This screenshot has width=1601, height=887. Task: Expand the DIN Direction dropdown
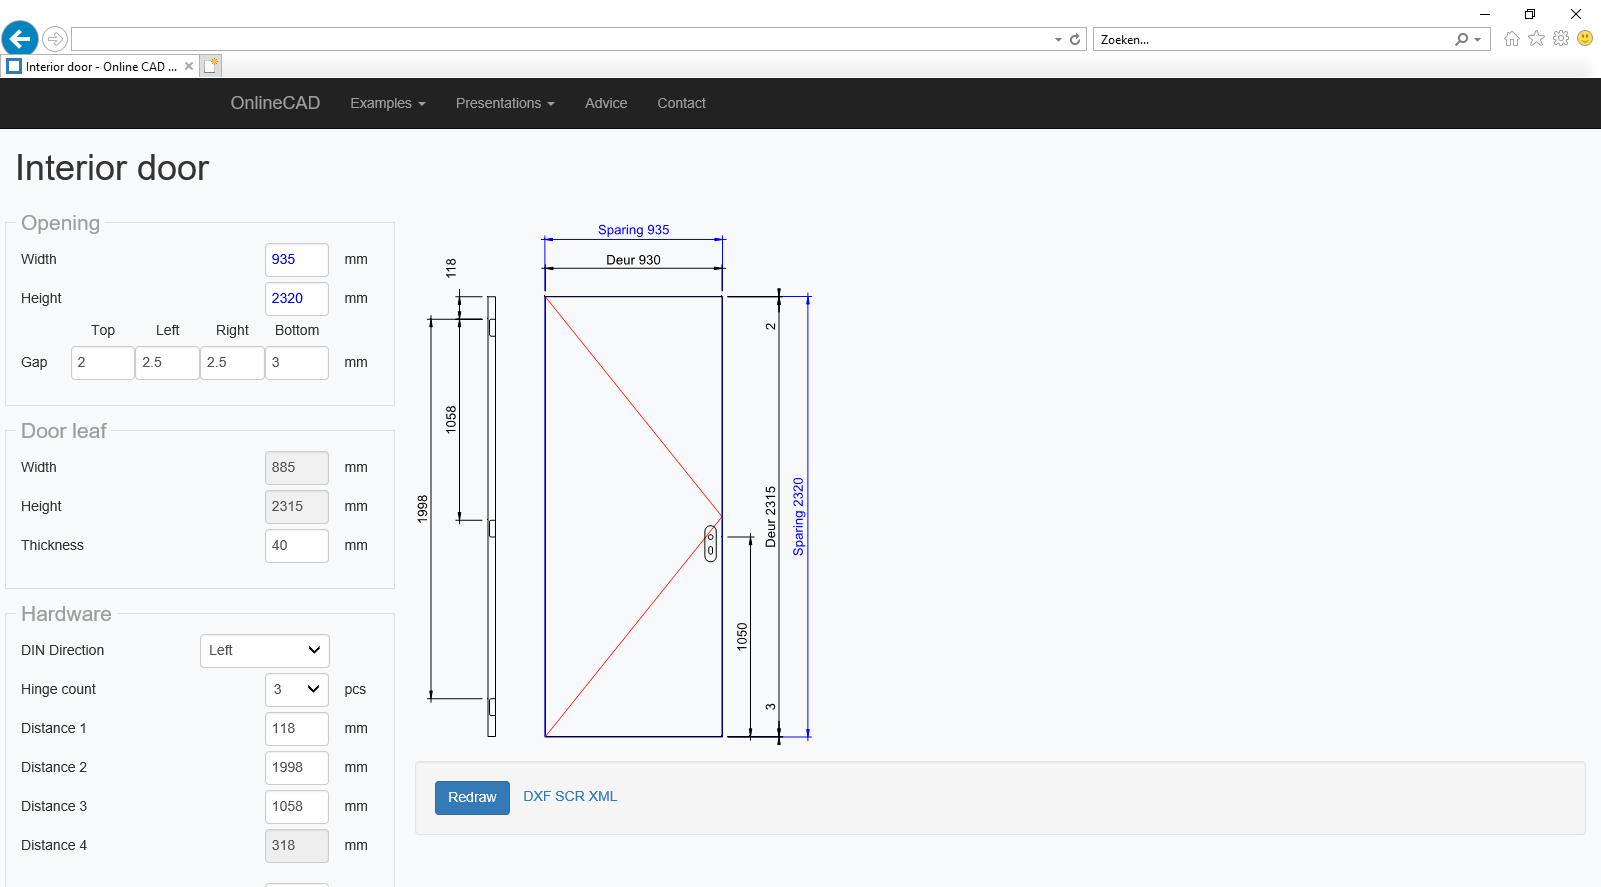click(x=265, y=650)
